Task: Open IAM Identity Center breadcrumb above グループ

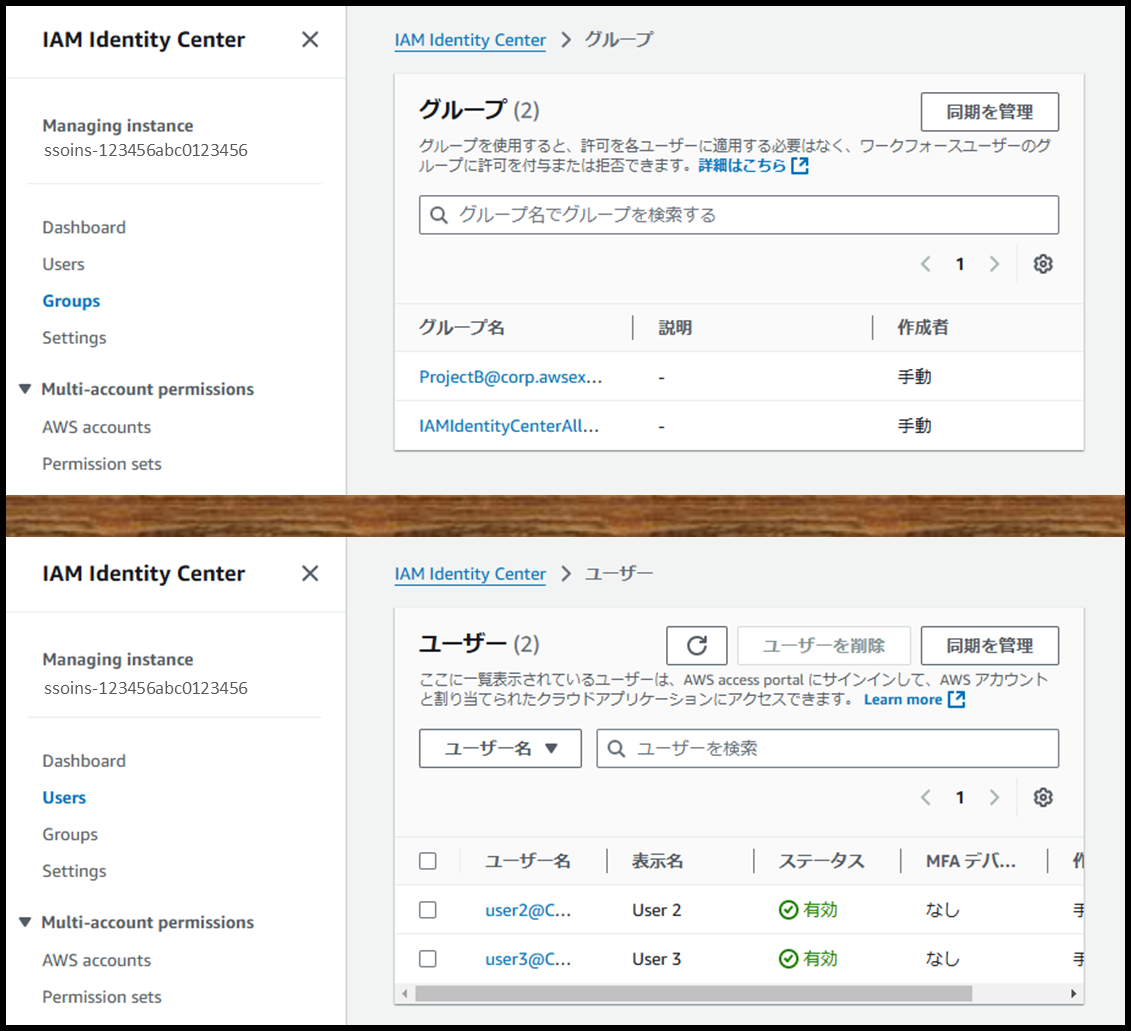Action: [x=470, y=40]
